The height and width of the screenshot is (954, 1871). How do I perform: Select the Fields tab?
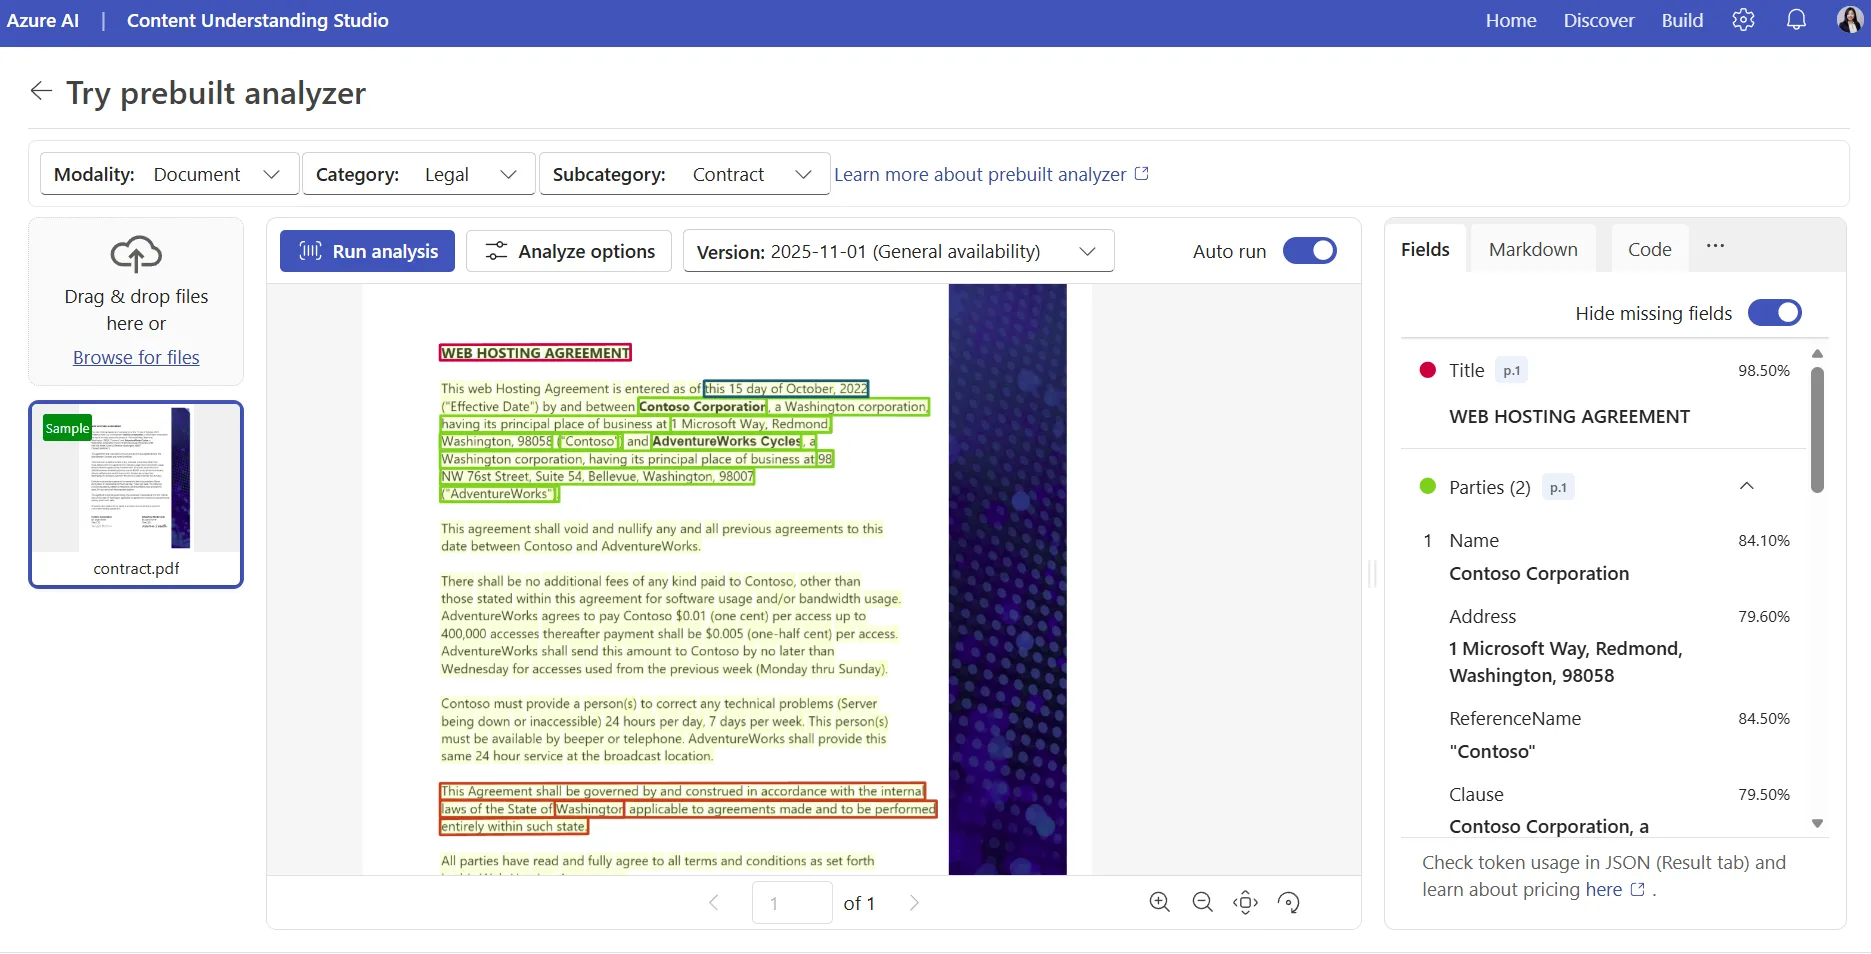tap(1425, 249)
